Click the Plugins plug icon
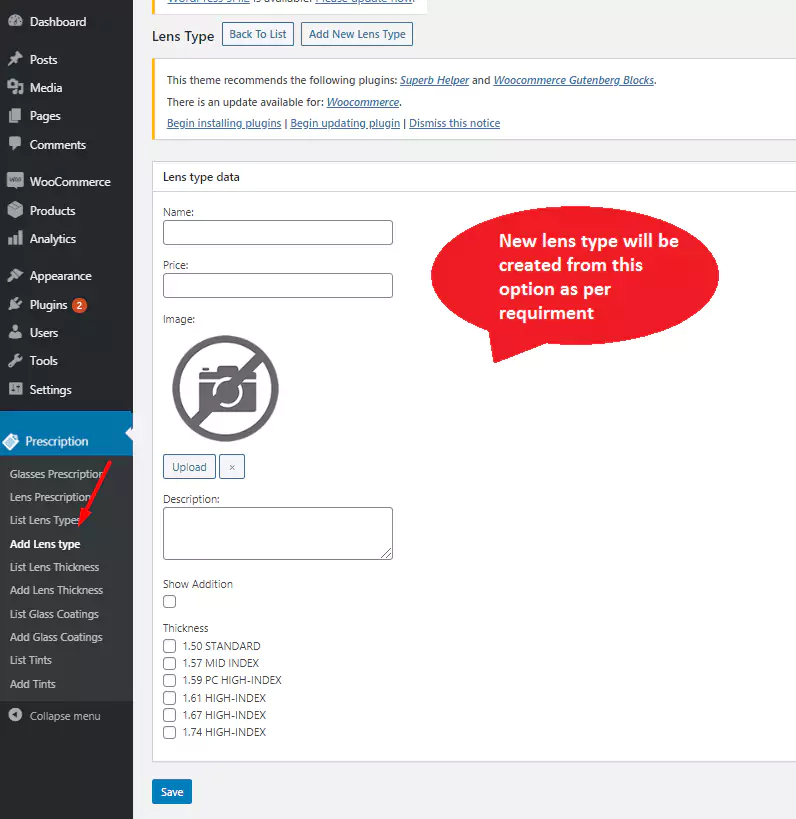This screenshot has width=796, height=819. coord(16,304)
